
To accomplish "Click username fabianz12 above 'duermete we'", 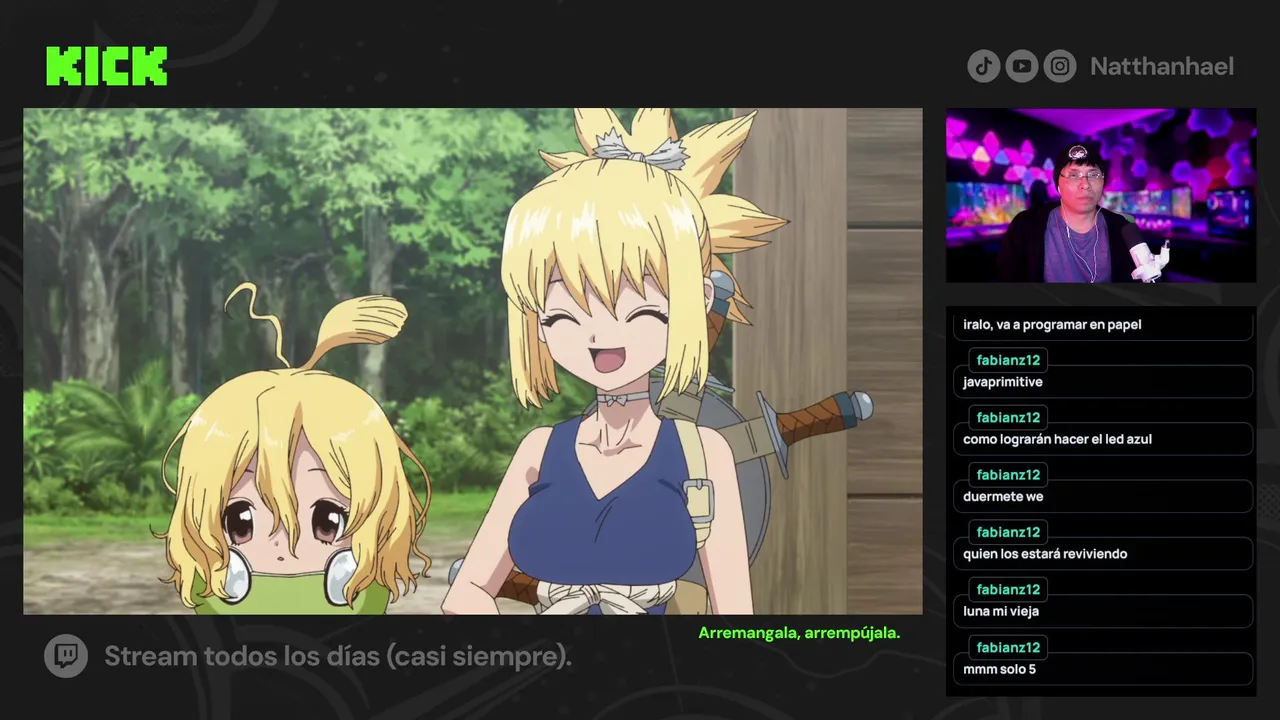I will pos(1008,475).
